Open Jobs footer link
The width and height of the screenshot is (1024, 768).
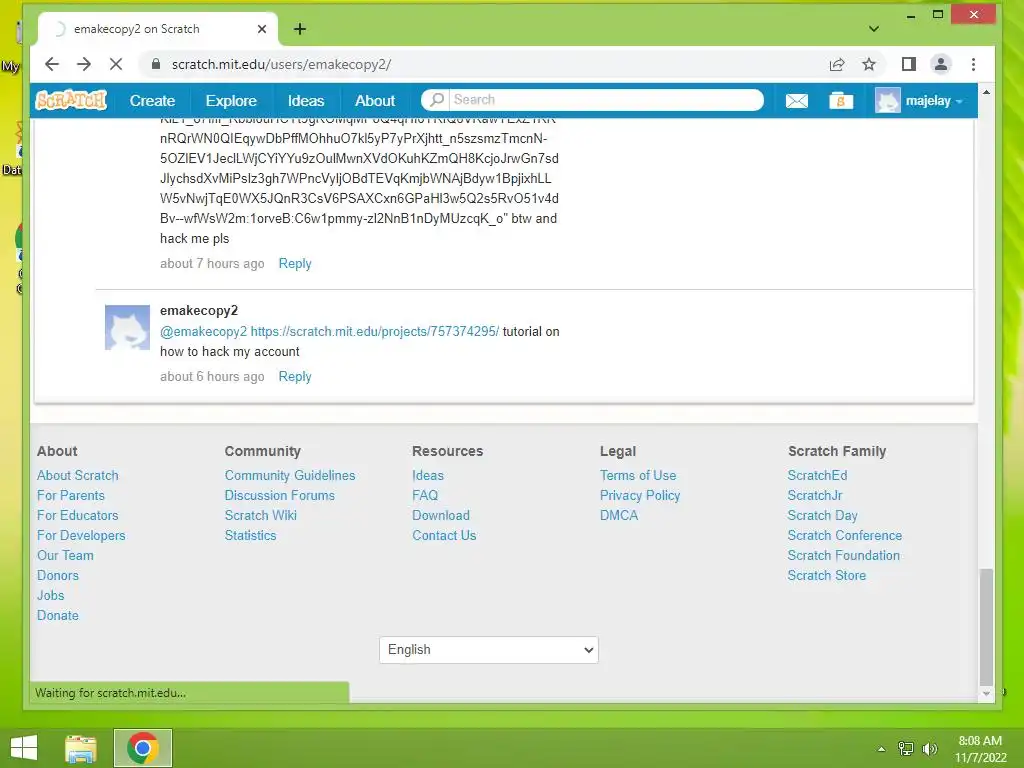(x=50, y=595)
